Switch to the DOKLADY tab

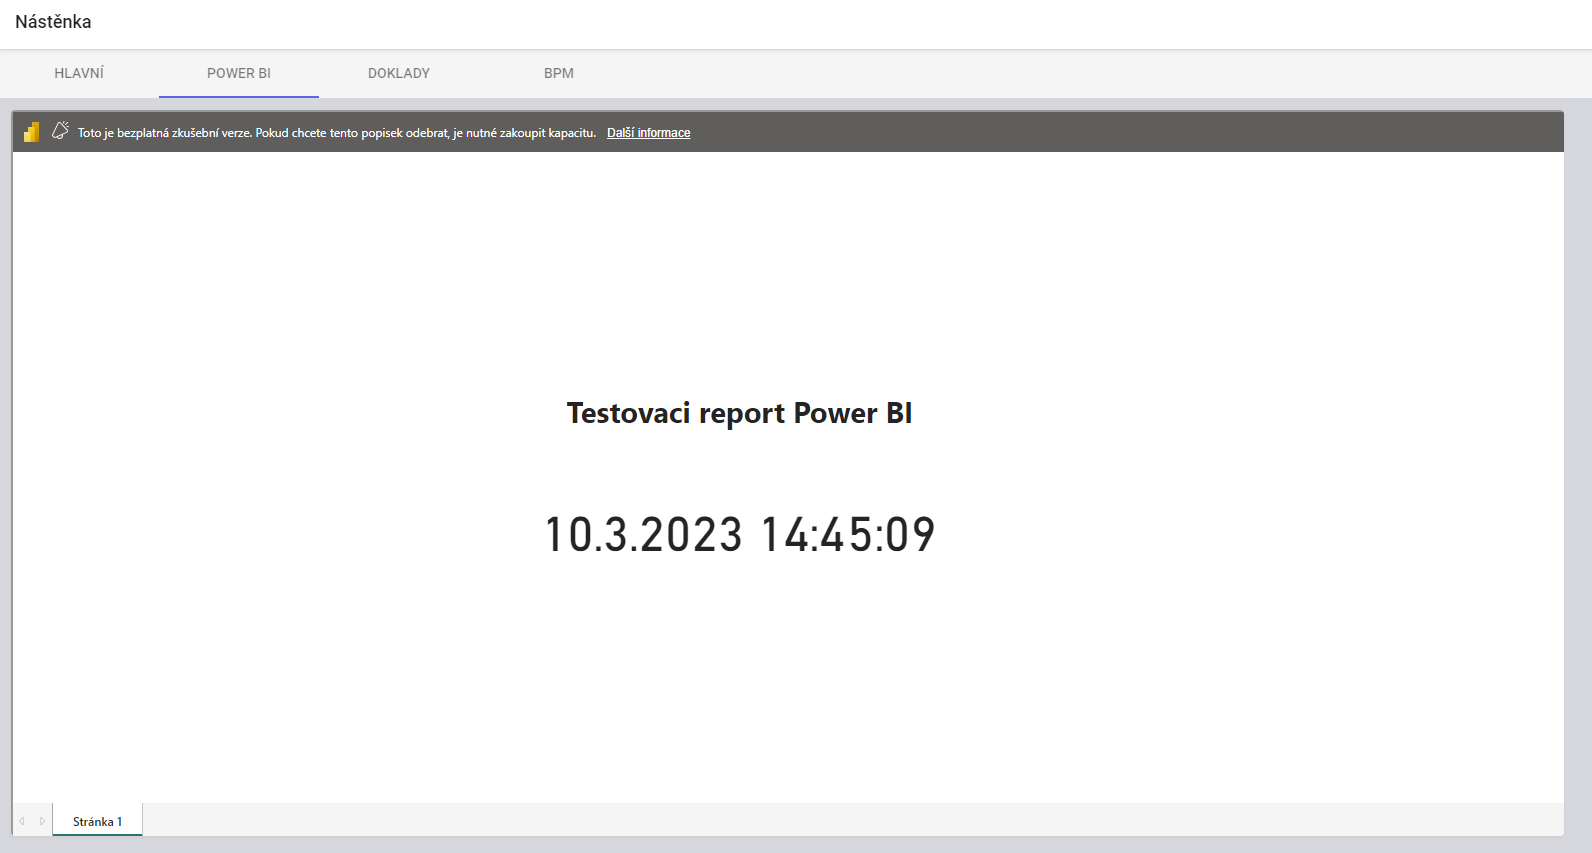[399, 73]
